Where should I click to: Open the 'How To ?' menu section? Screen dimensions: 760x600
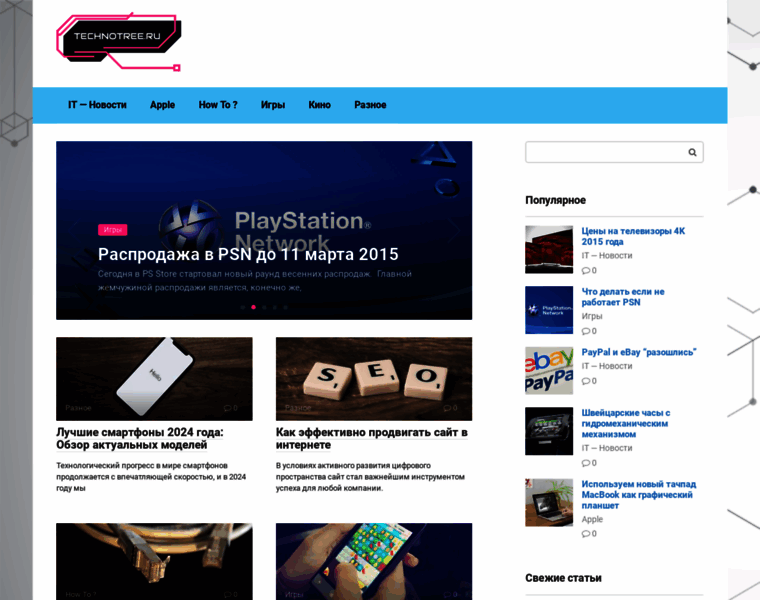(x=218, y=105)
